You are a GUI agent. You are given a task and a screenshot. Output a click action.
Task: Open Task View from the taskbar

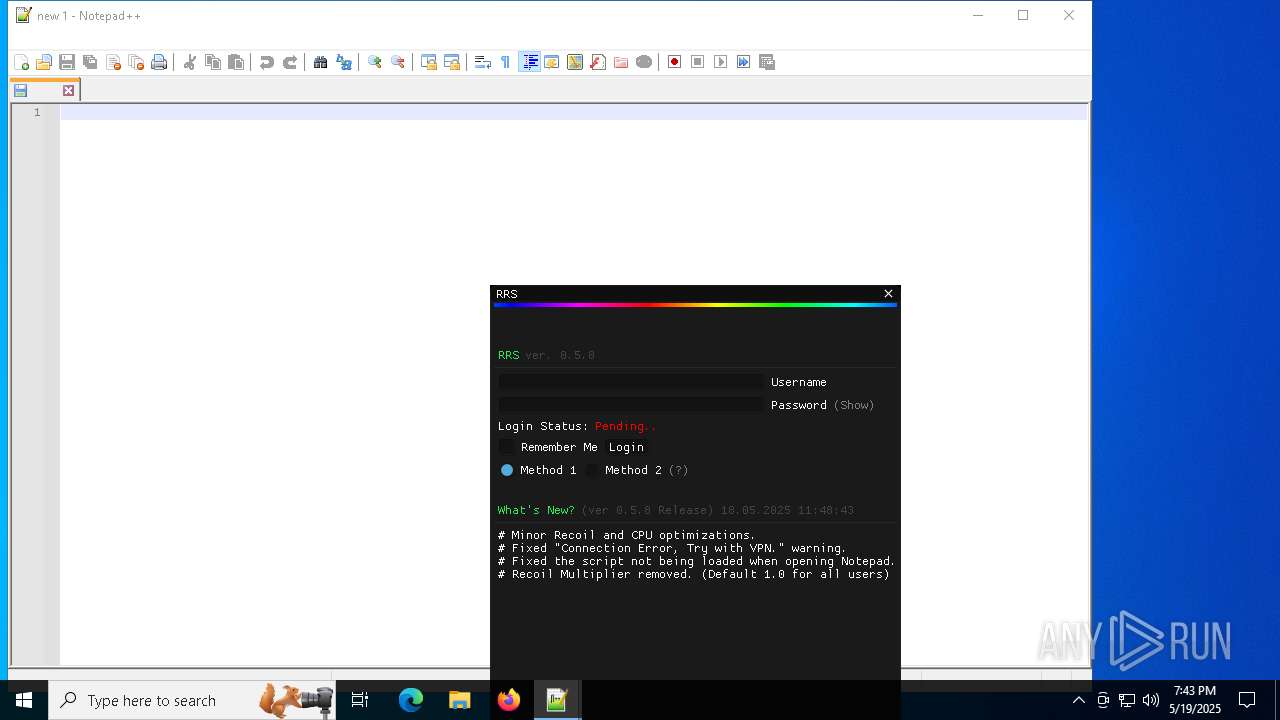point(360,700)
